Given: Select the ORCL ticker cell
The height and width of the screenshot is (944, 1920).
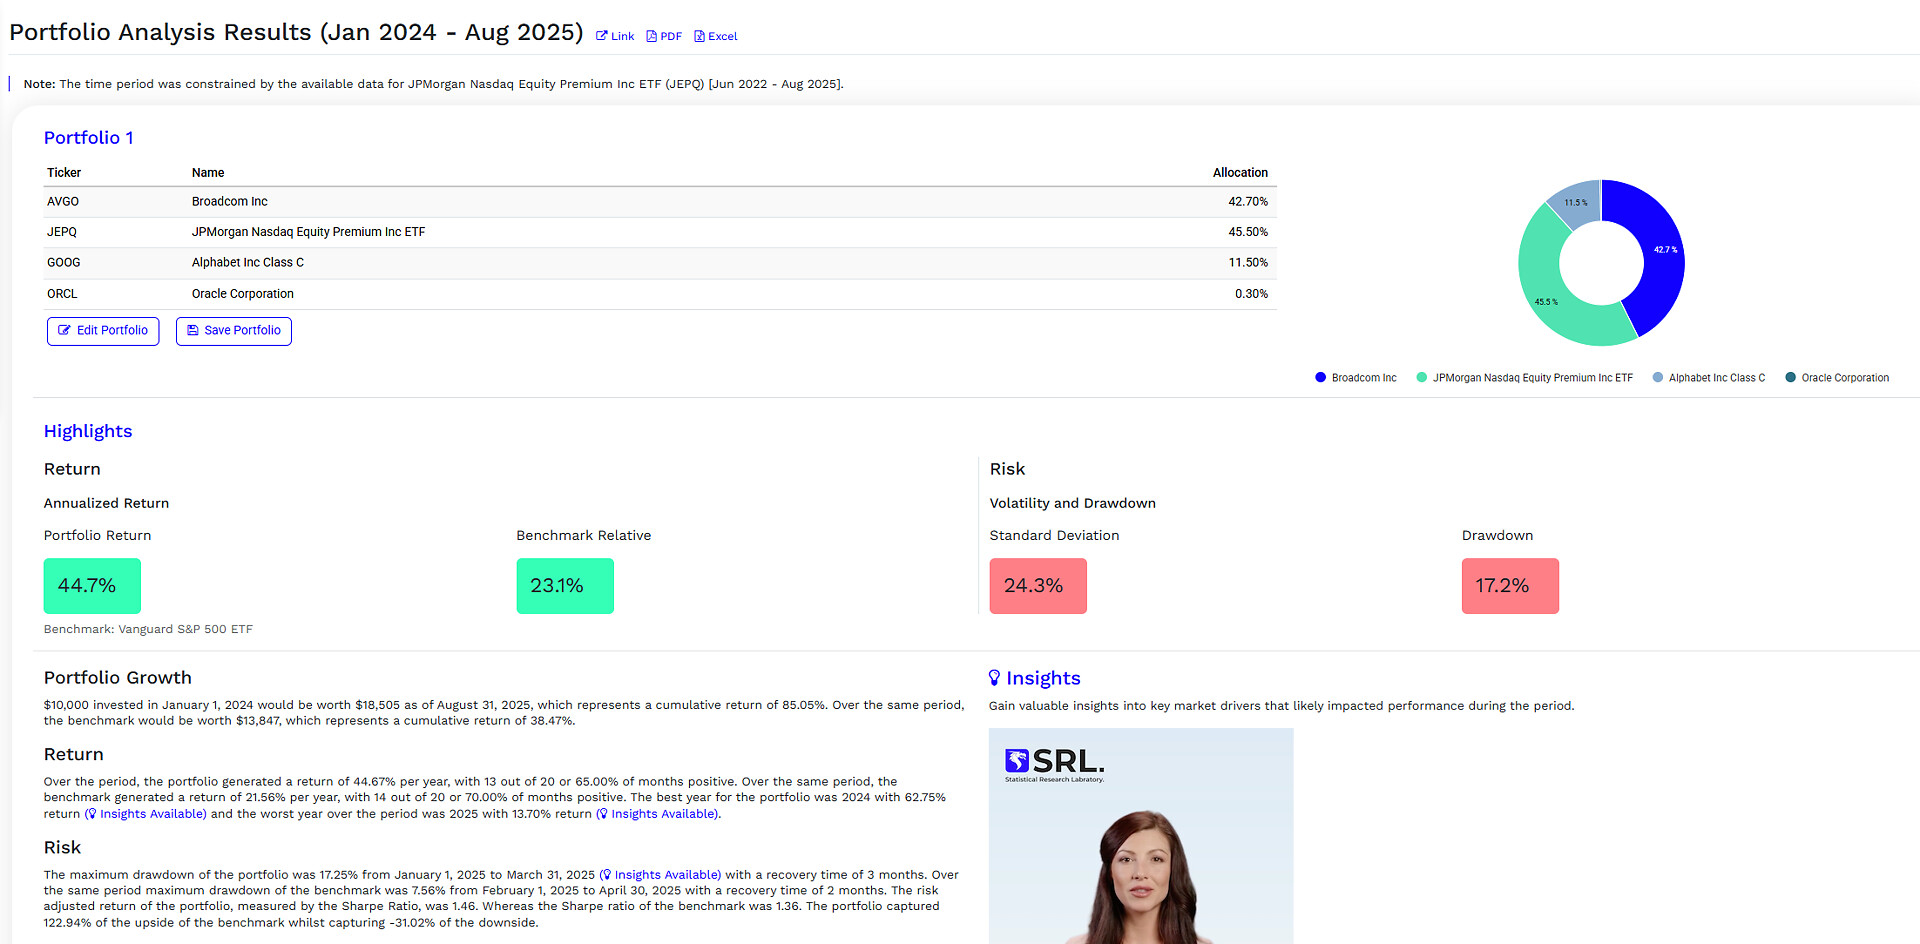Looking at the screenshot, I should coord(62,294).
